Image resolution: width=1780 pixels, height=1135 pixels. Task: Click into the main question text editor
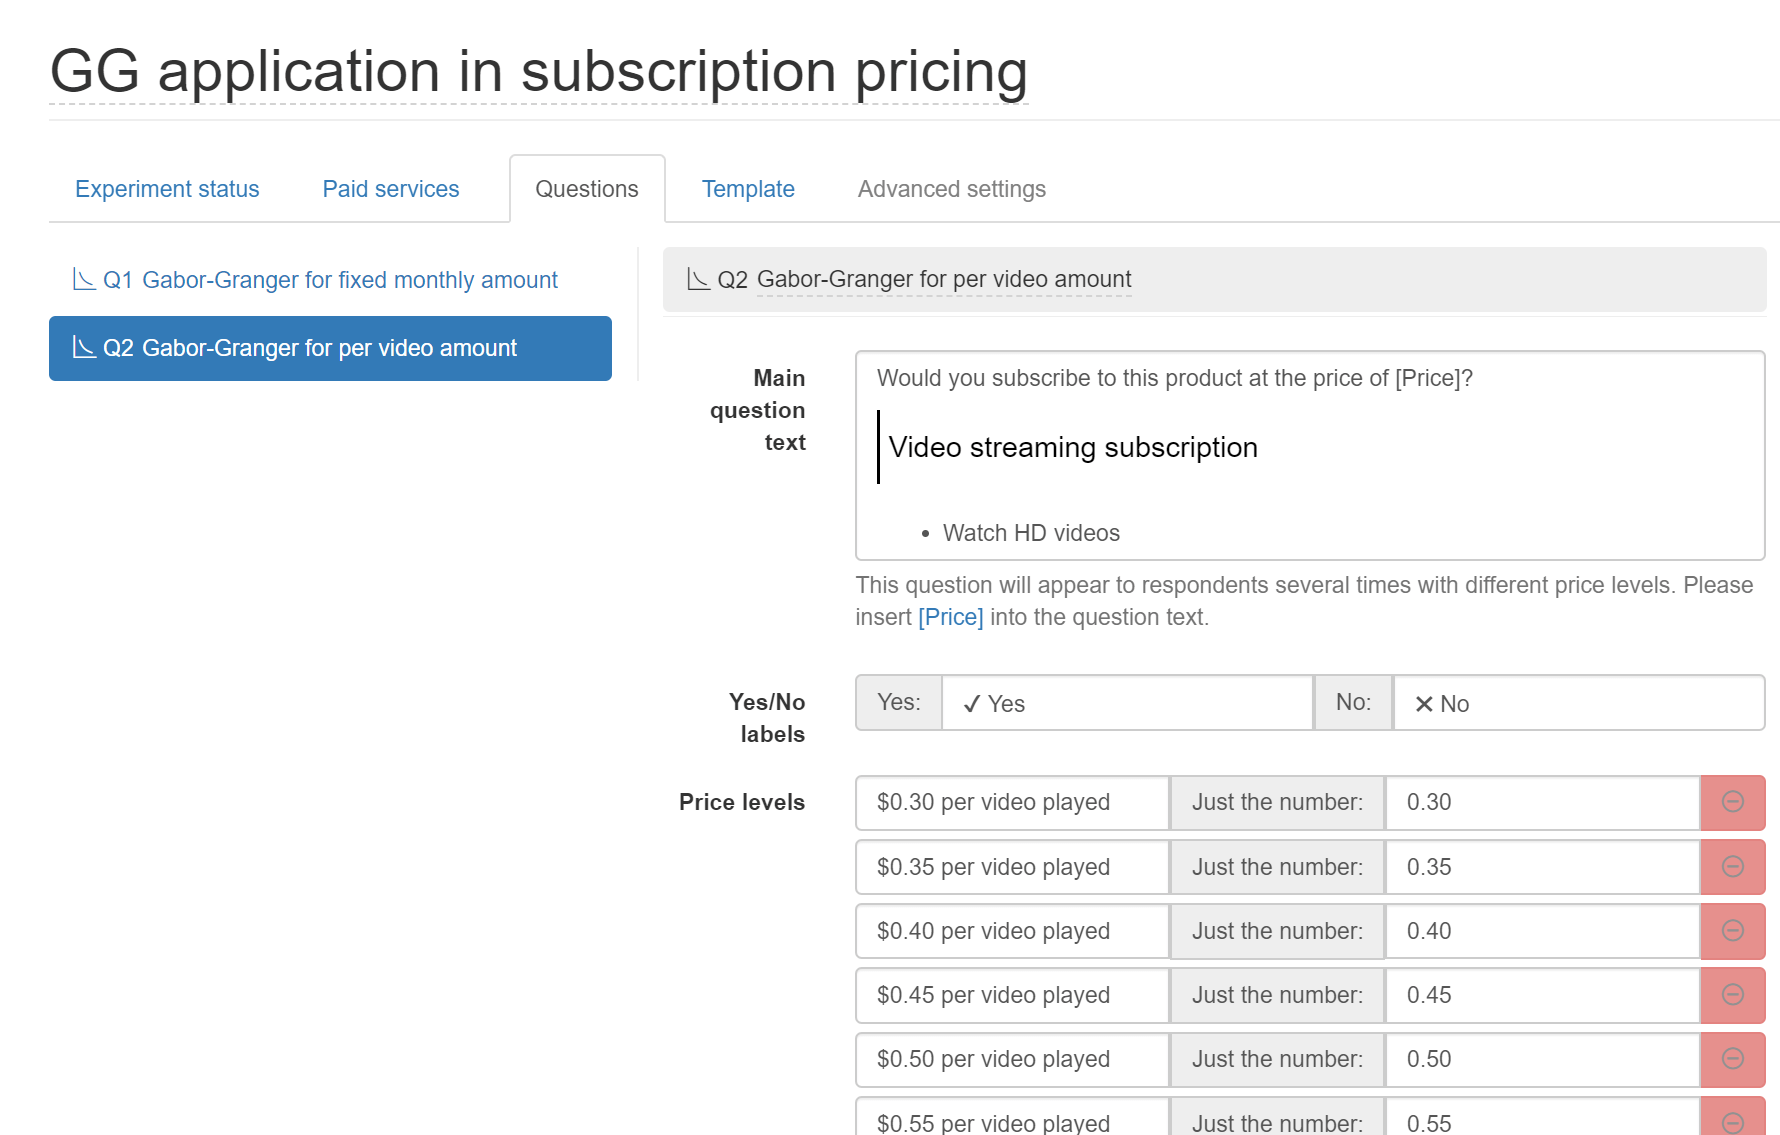1310,455
